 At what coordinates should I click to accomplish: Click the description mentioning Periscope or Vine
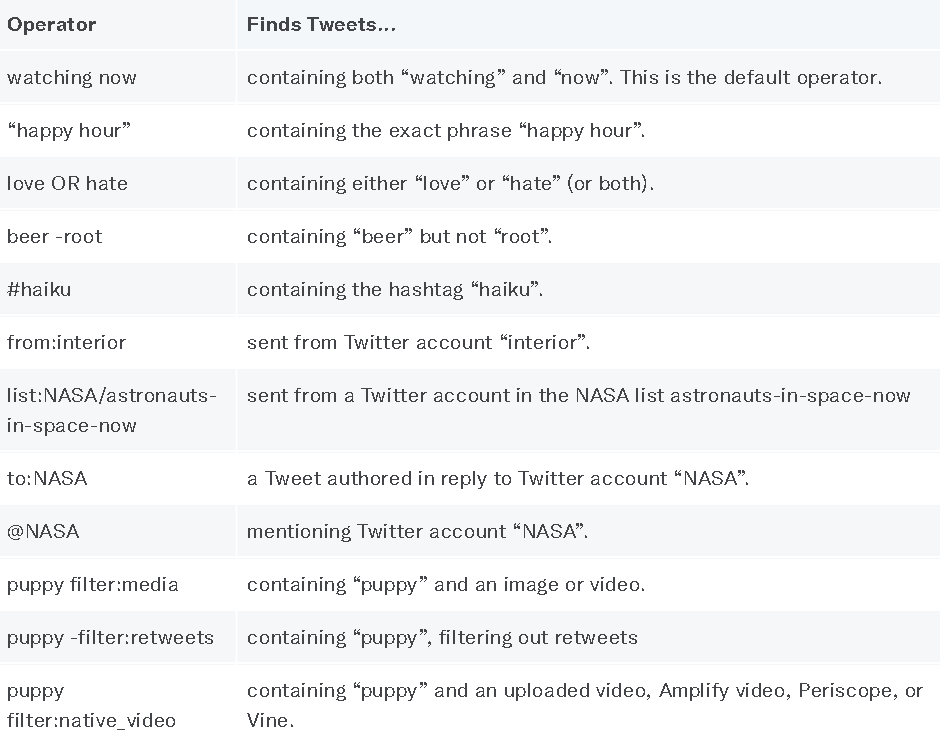(x=584, y=705)
